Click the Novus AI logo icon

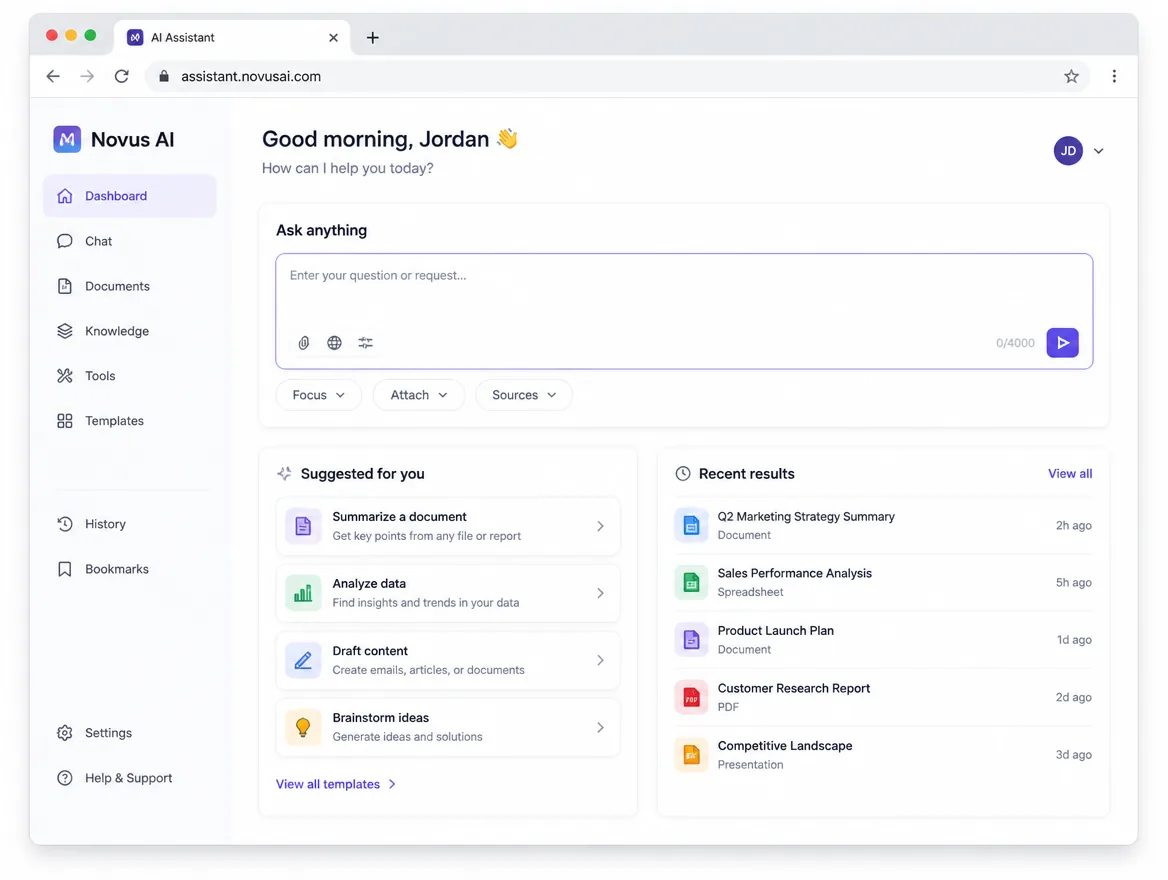click(x=67, y=139)
